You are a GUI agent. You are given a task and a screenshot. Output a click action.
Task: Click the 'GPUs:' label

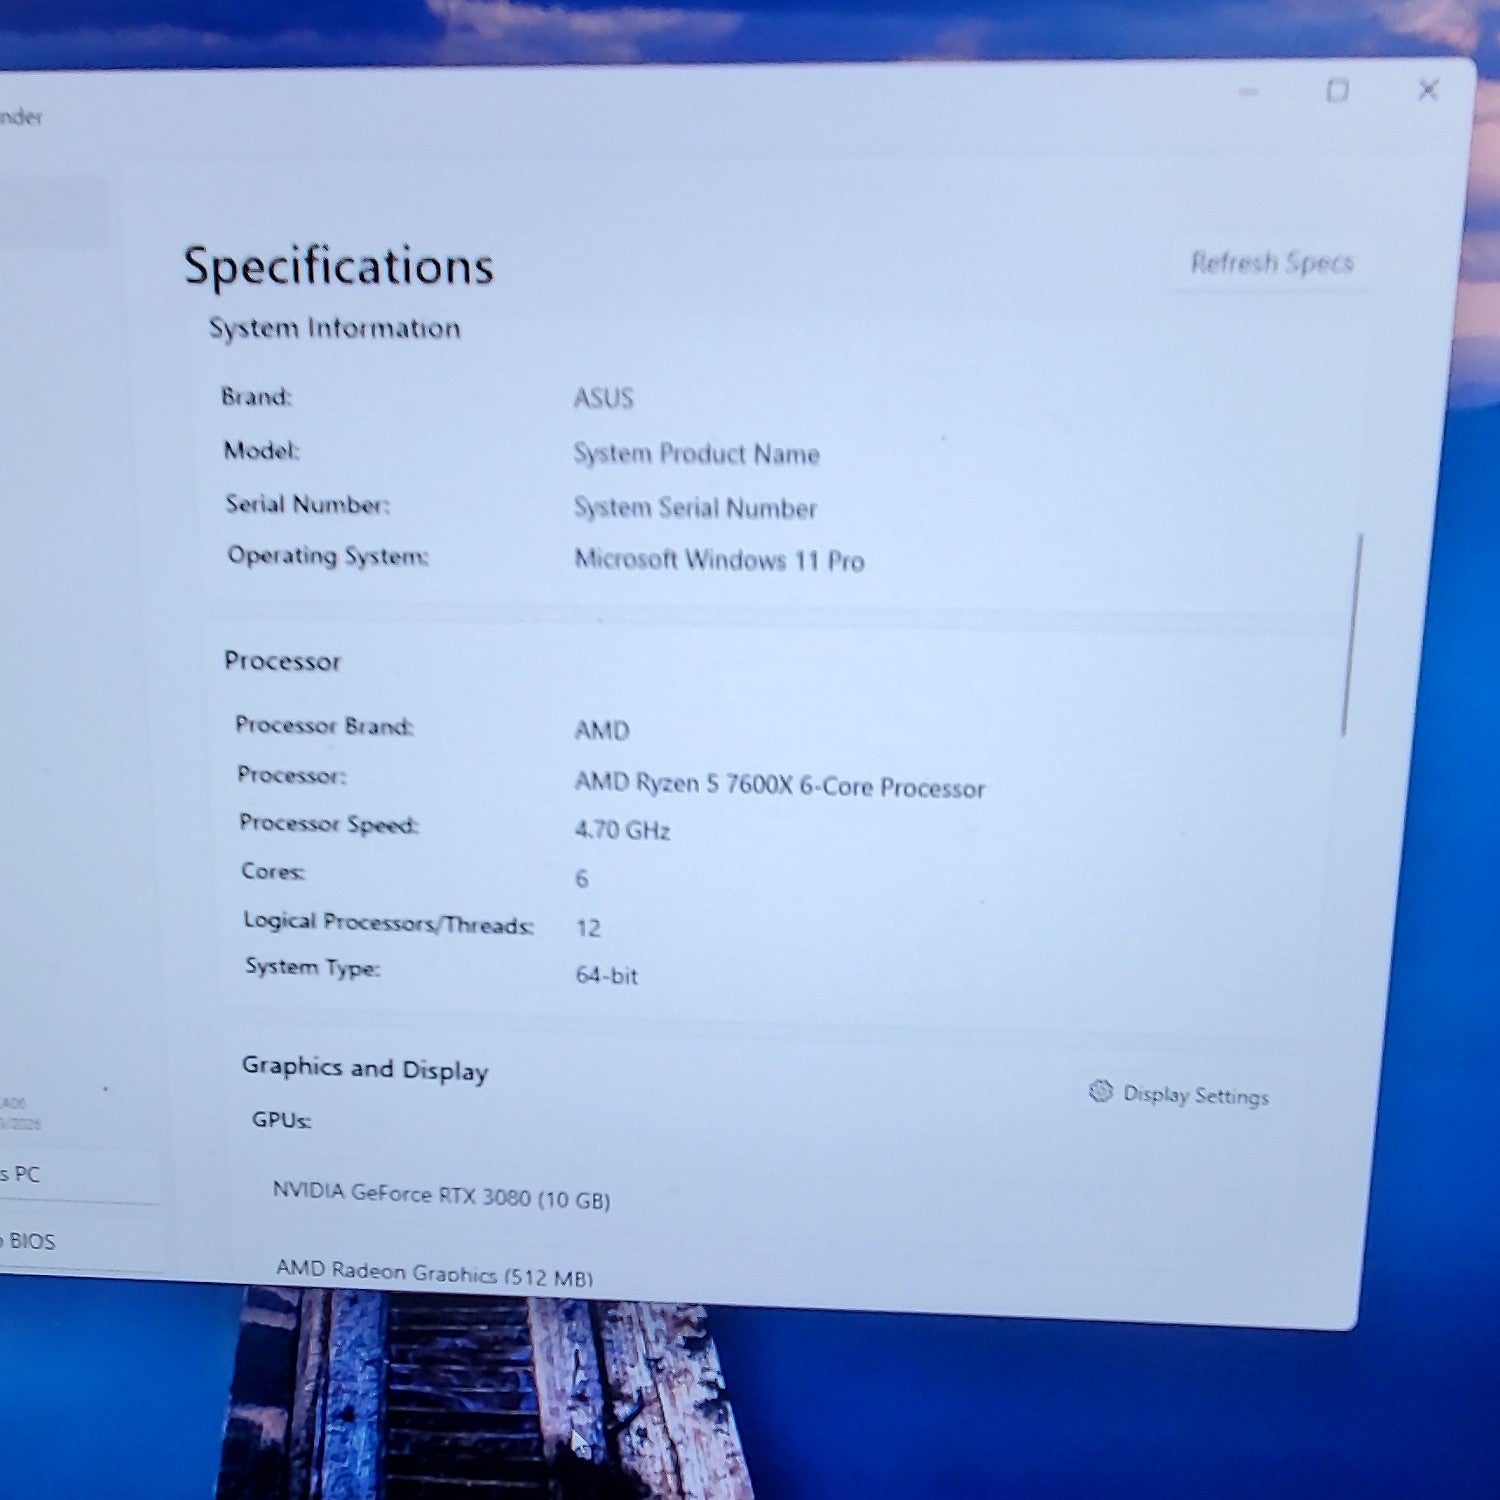coord(281,1119)
